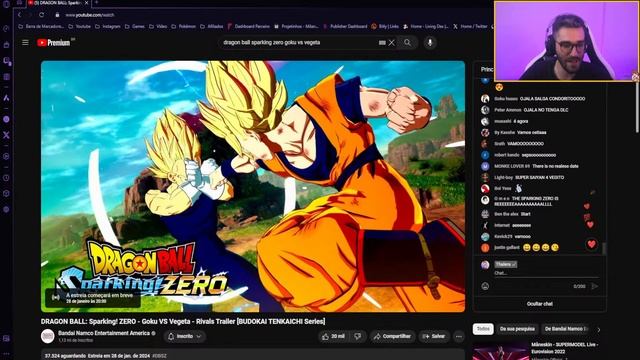640x360 pixels.
Task: Open browser sidebar extensions cube icon
Action: [x=6, y=193]
